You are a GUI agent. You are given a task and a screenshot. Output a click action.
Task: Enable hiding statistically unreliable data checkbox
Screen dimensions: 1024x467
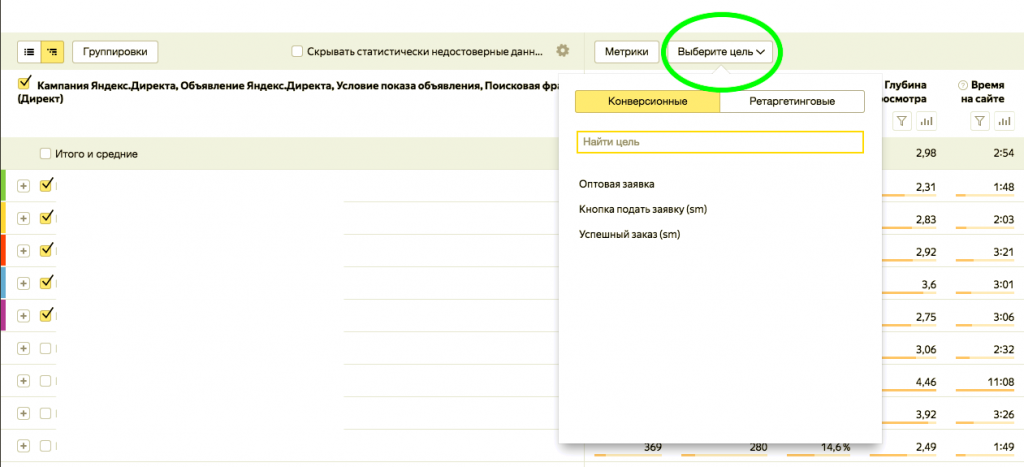point(297,51)
